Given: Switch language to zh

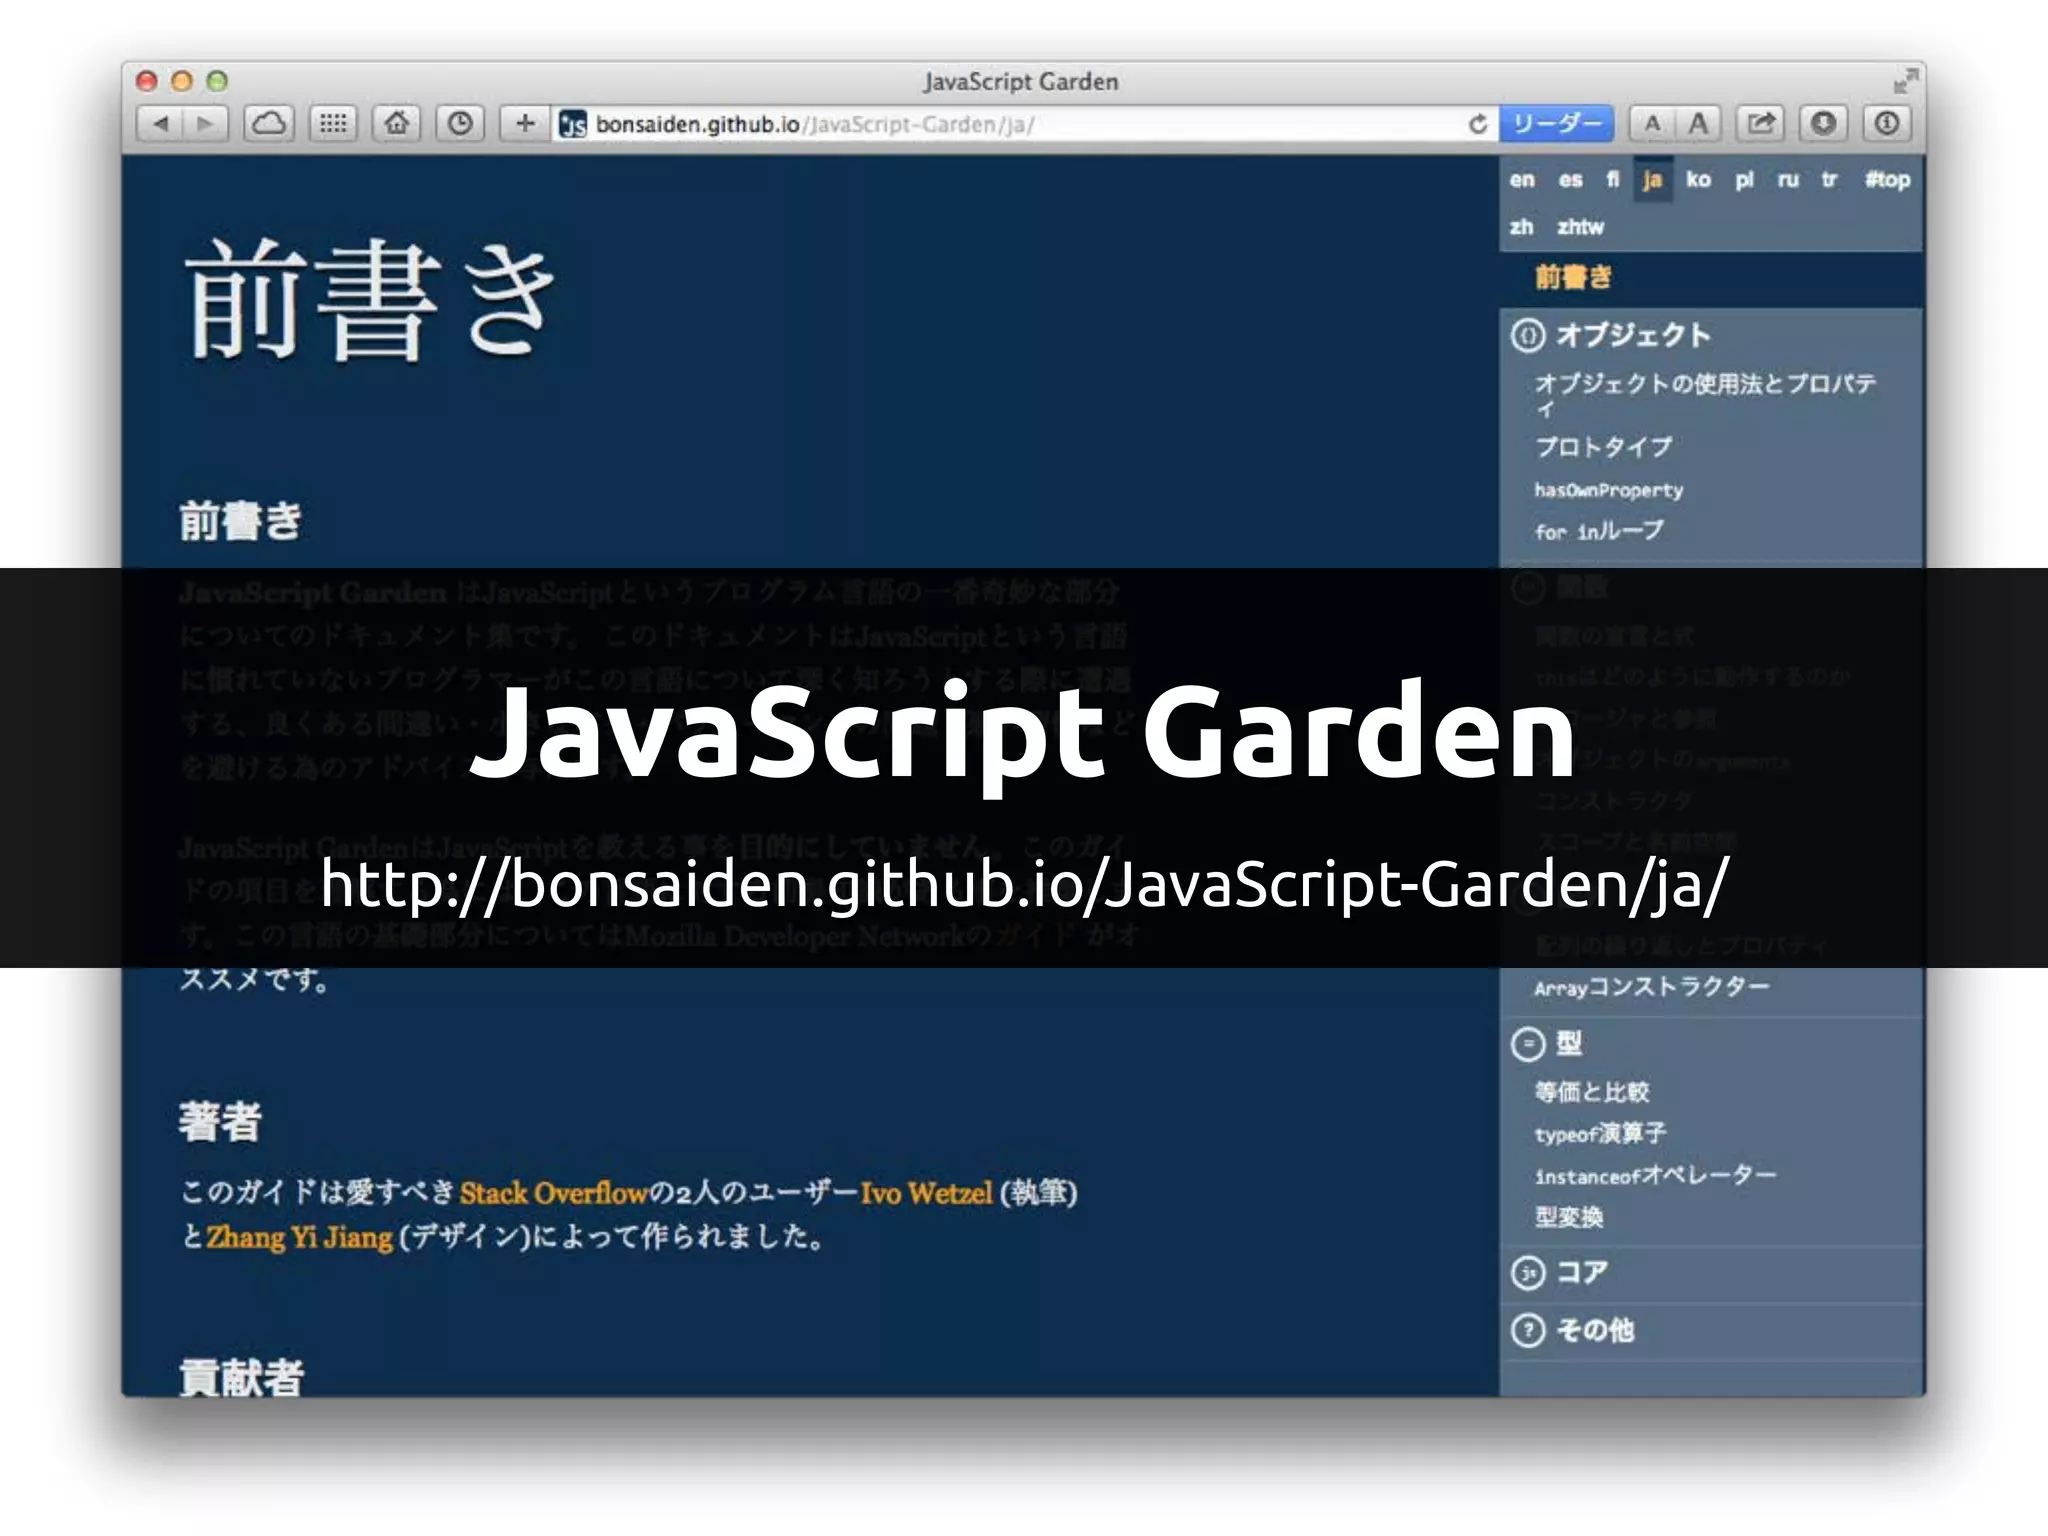Looking at the screenshot, I should (1521, 227).
